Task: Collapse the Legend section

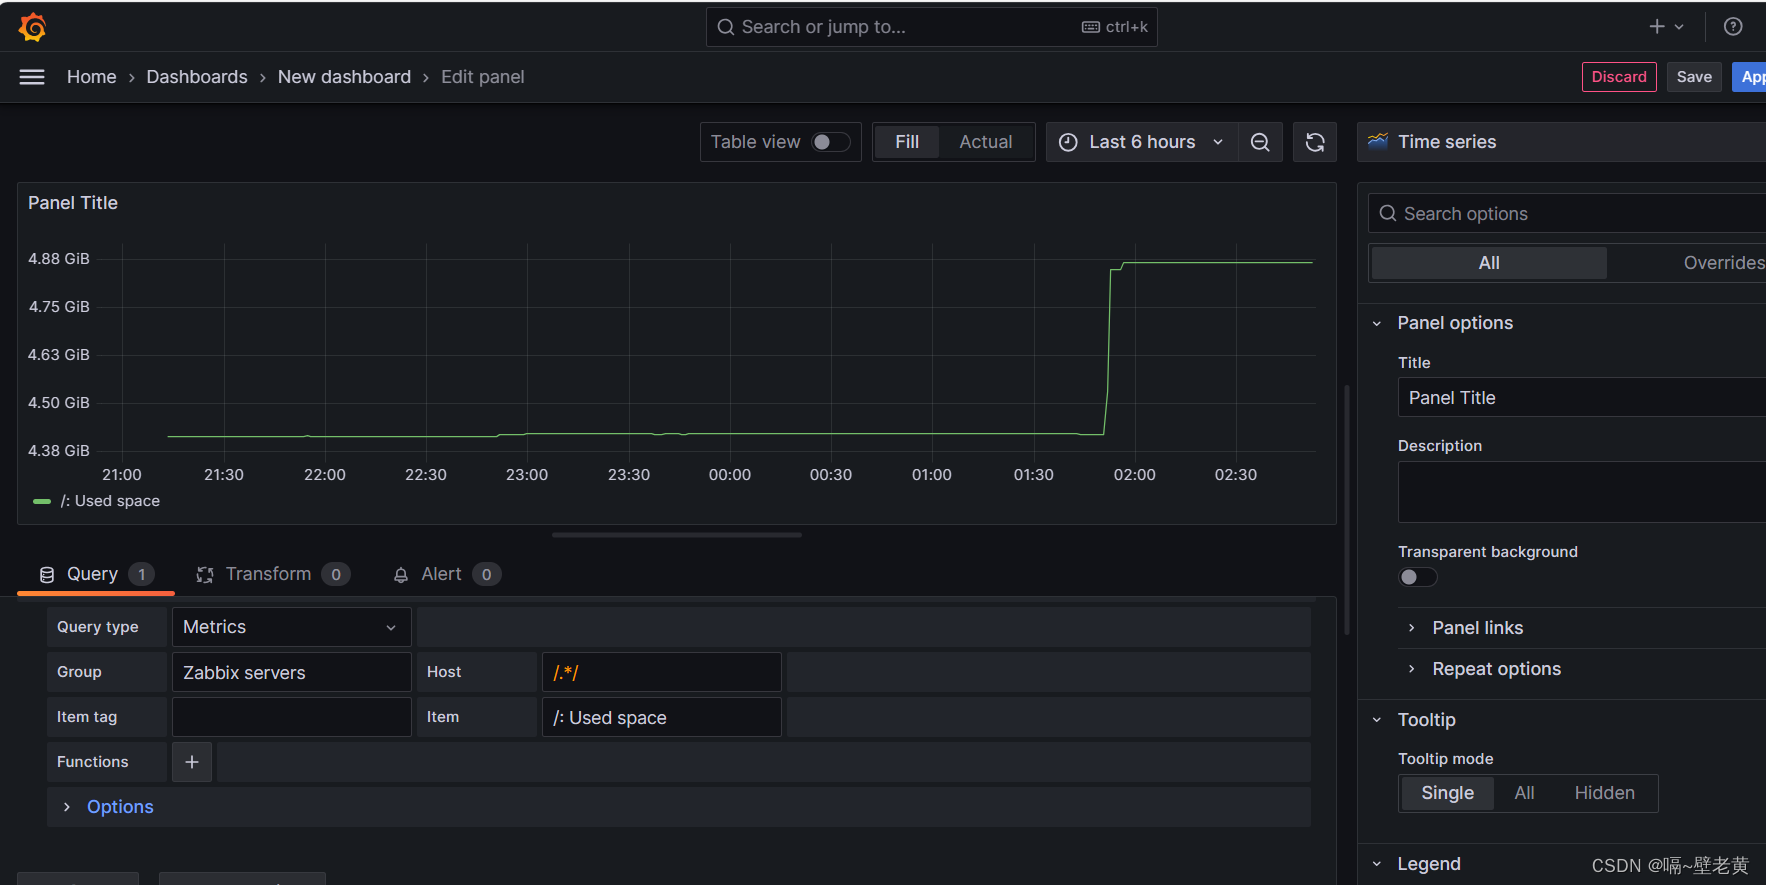Action: point(1428,864)
